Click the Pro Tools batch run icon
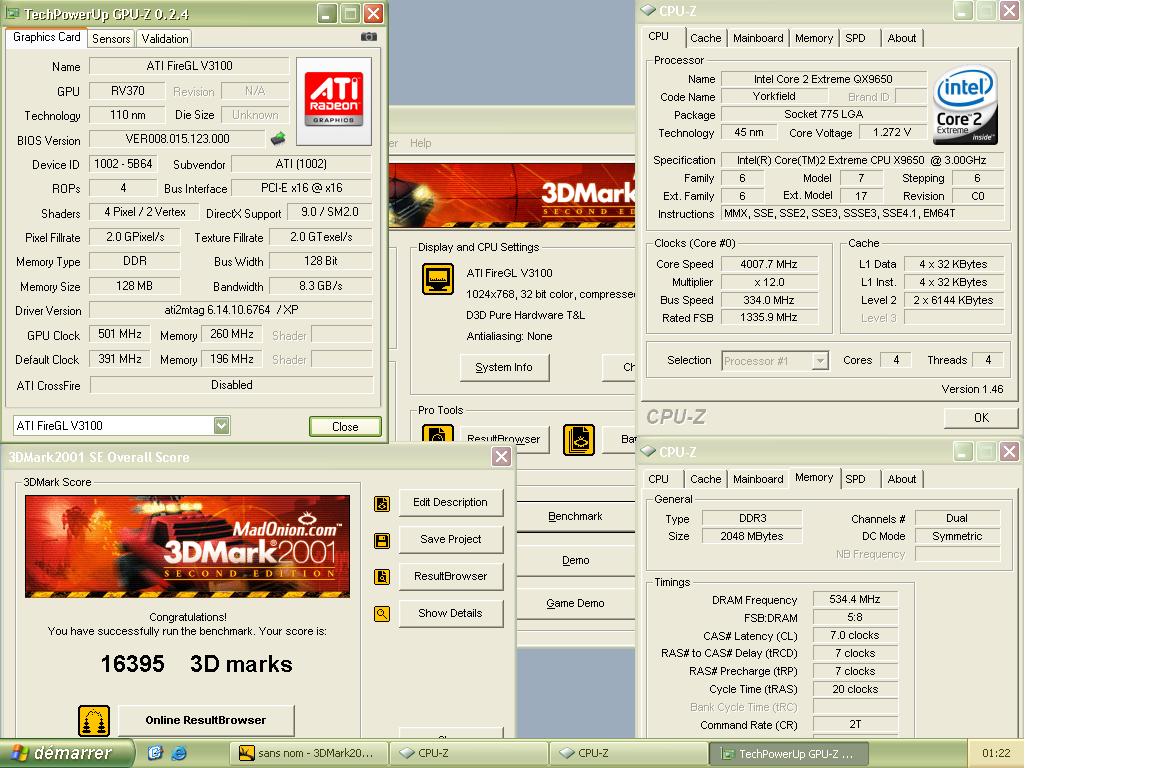This screenshot has width=1151, height=768. (x=578, y=440)
